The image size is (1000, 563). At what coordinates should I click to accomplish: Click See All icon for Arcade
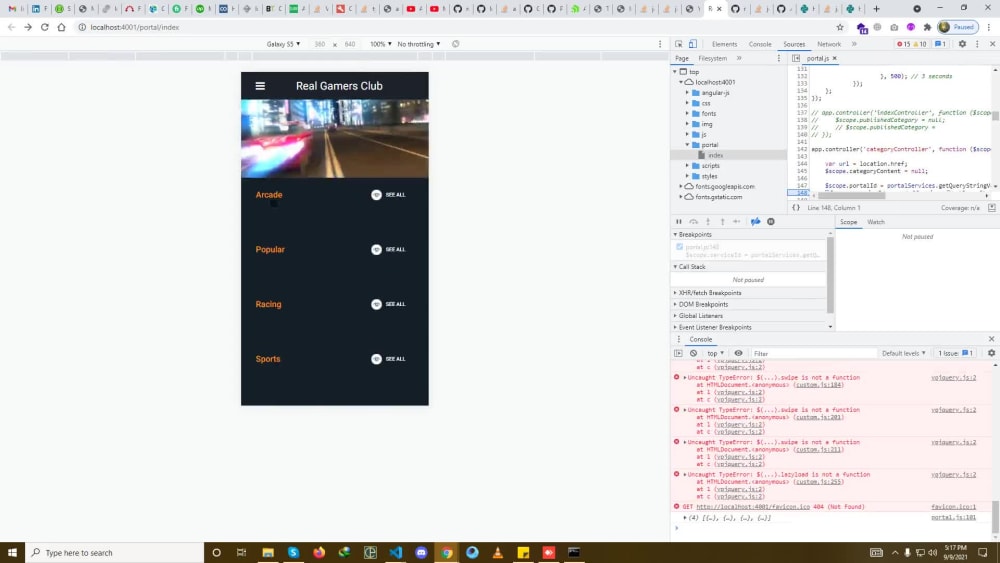[376, 195]
